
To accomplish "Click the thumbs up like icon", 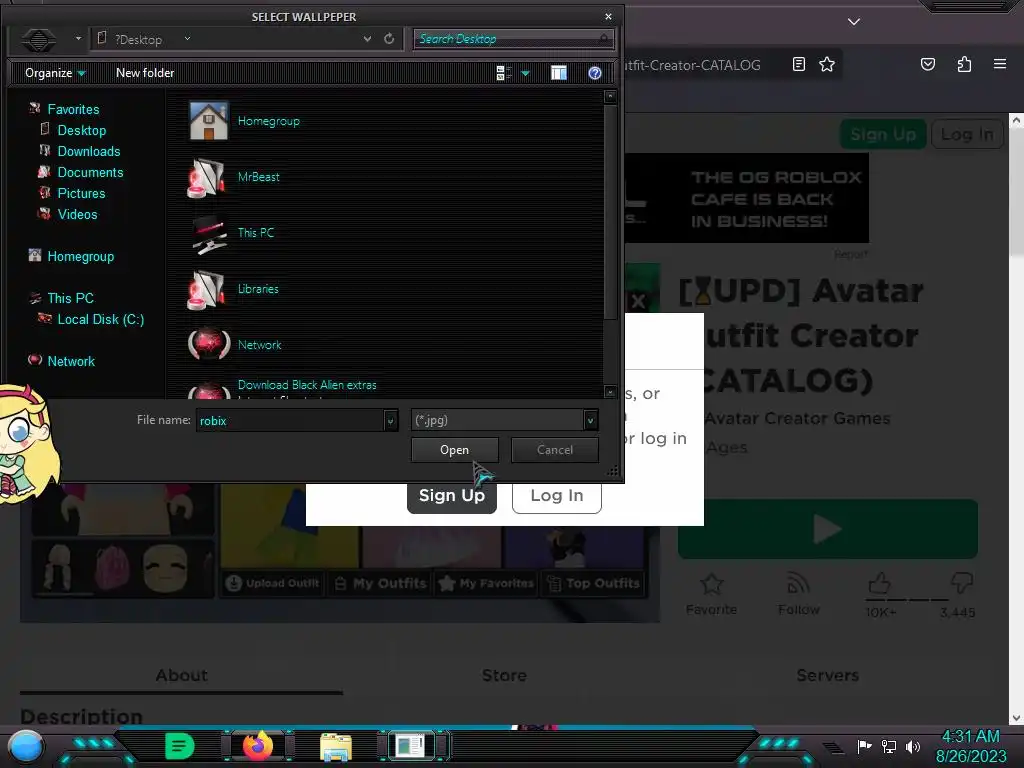I will coord(879,583).
